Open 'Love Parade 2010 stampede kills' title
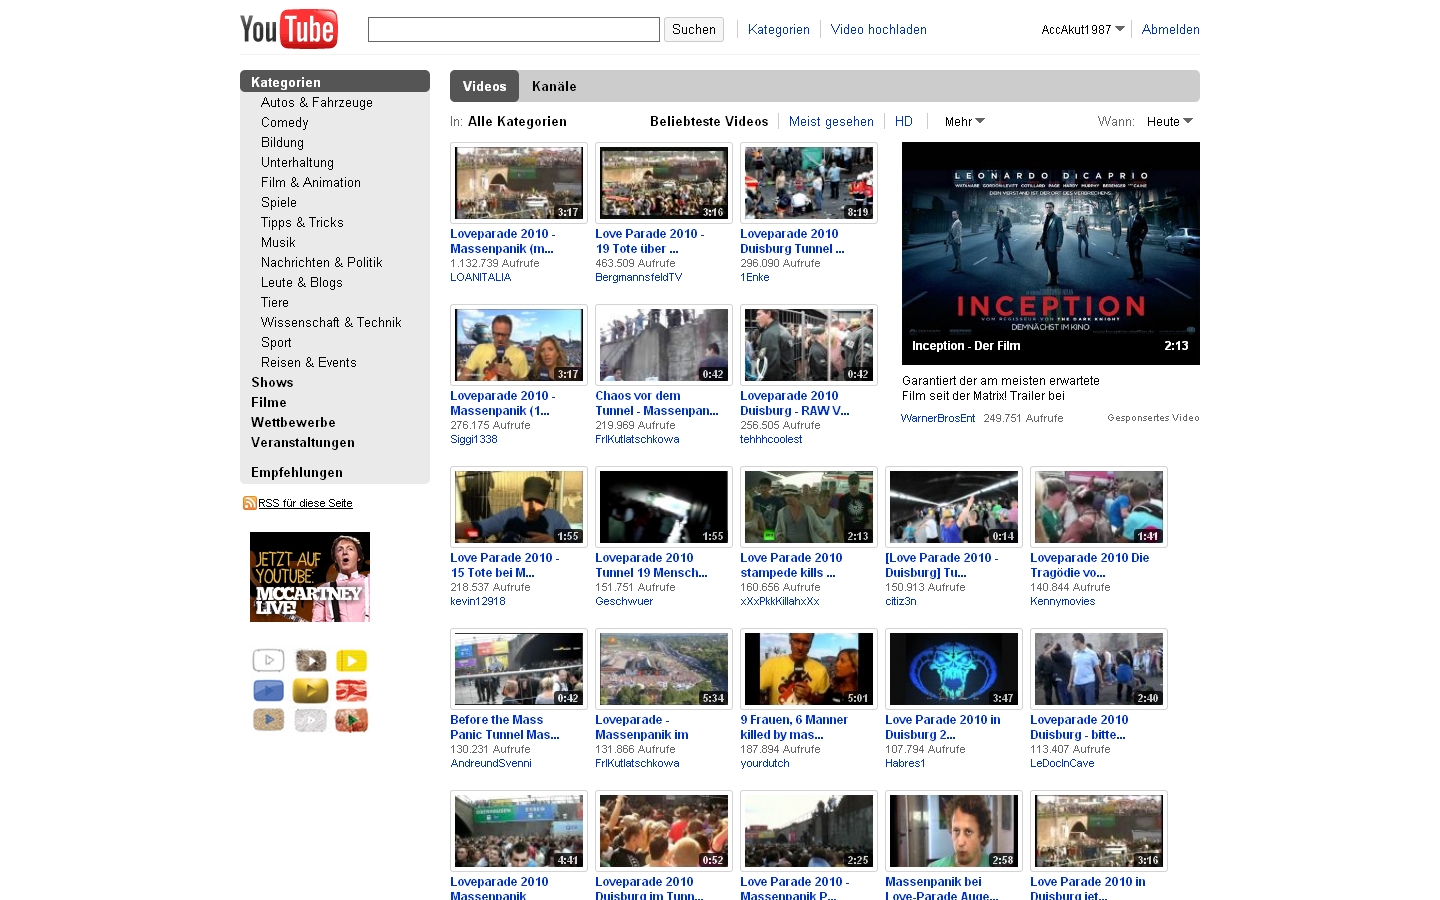Image resolution: width=1440 pixels, height=900 pixels. coord(791,565)
